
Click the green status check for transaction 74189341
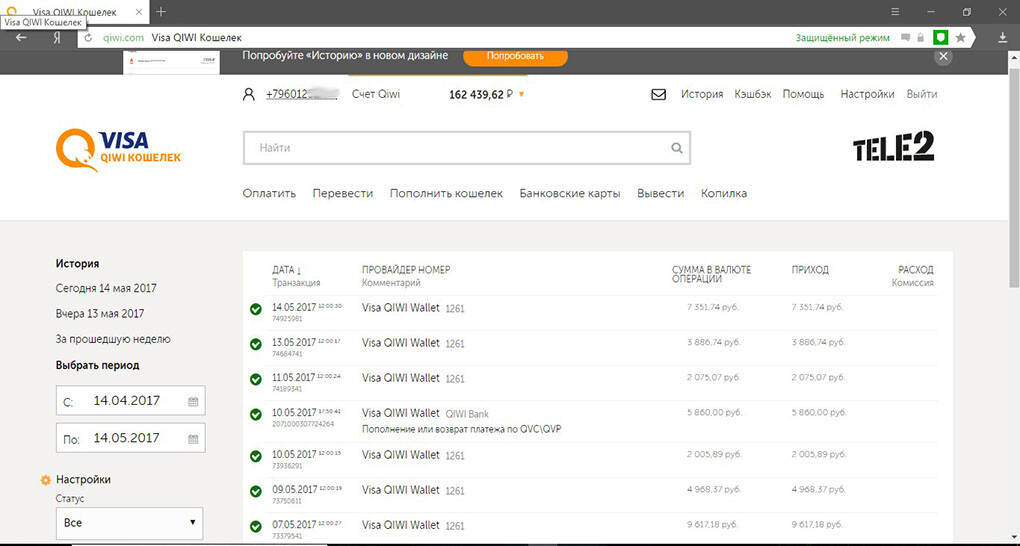pyautogui.click(x=256, y=379)
